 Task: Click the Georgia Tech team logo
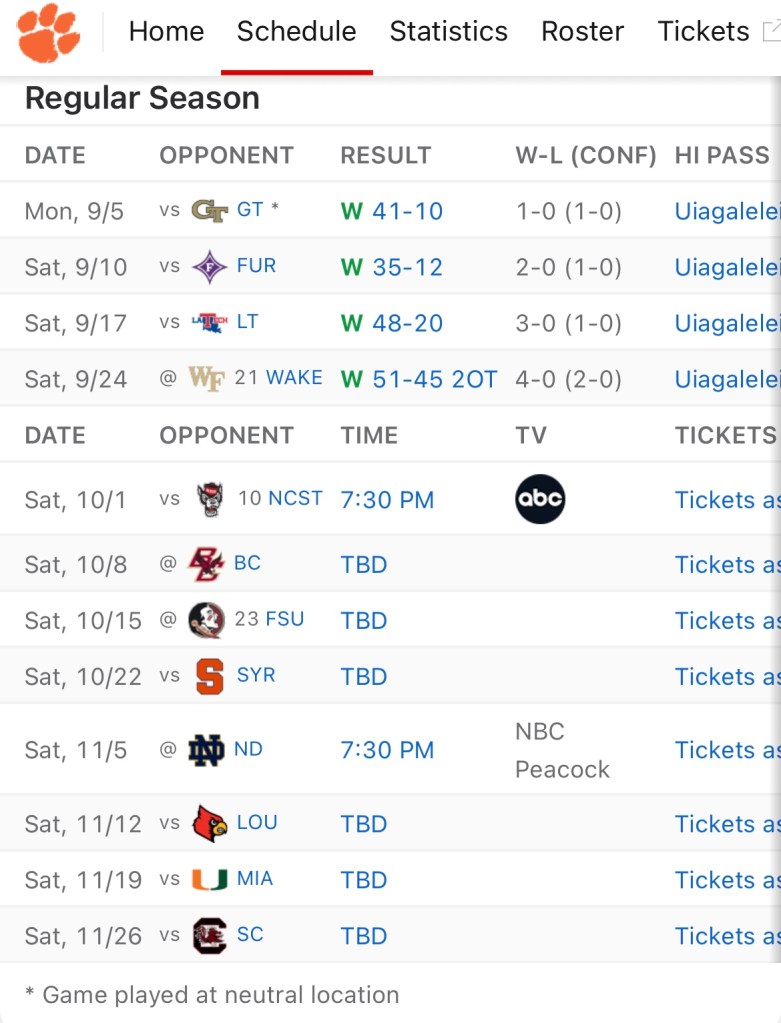209,211
